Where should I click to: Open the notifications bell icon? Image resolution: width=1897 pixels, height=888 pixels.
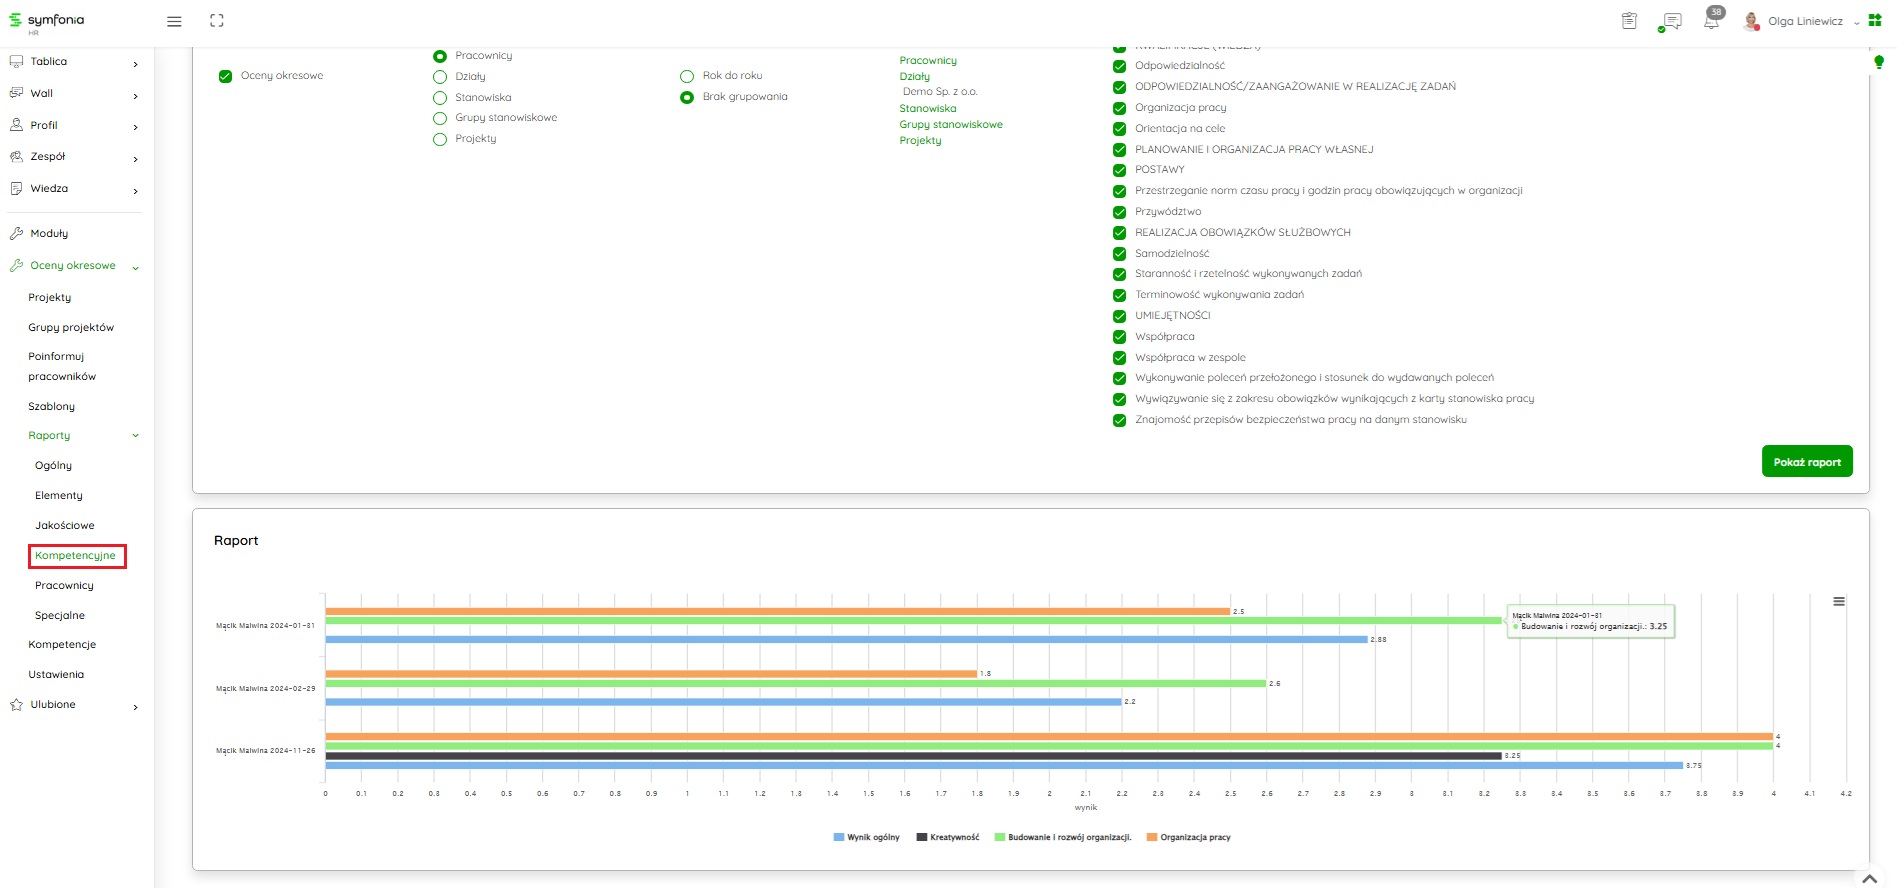pos(1711,21)
